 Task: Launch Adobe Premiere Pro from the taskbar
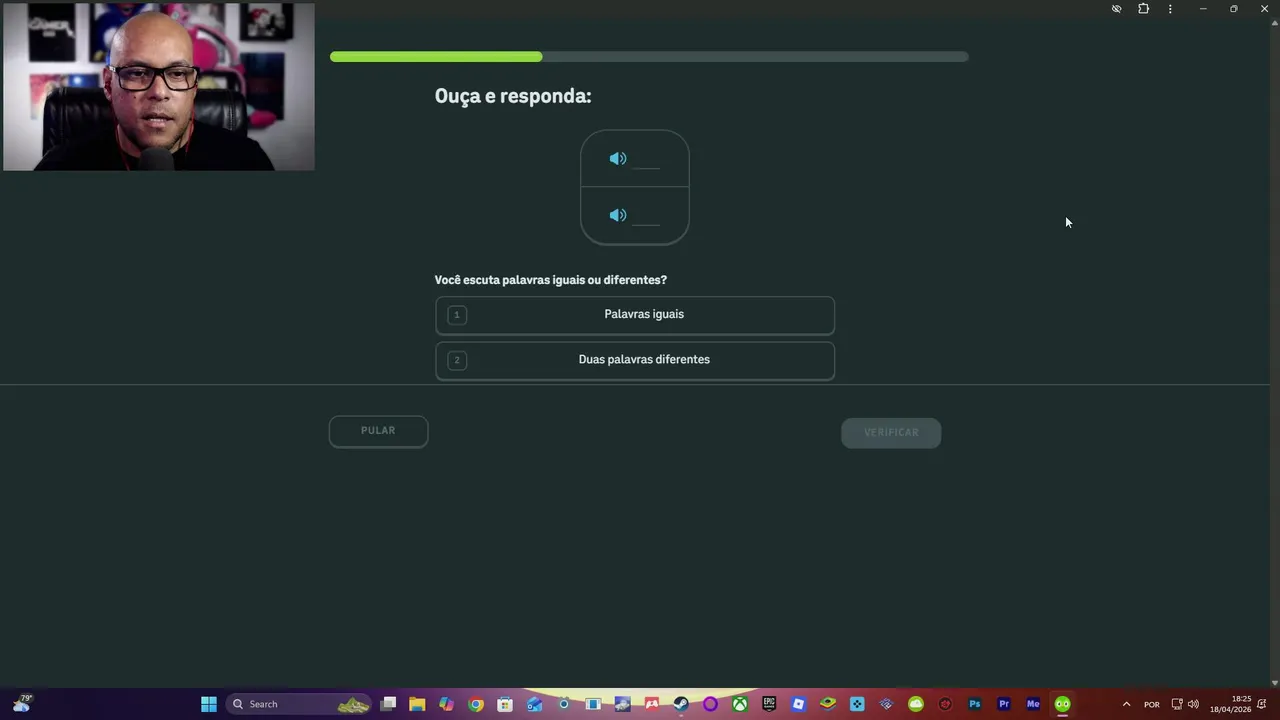pos(1004,704)
